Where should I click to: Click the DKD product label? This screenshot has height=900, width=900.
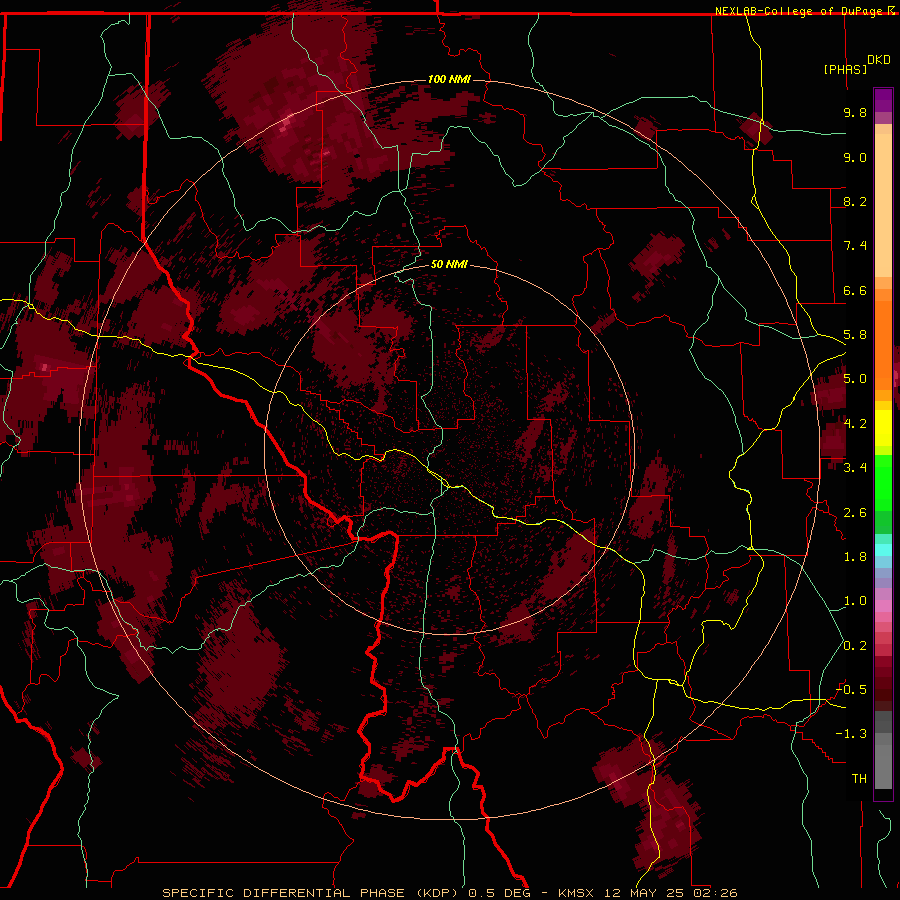879,60
